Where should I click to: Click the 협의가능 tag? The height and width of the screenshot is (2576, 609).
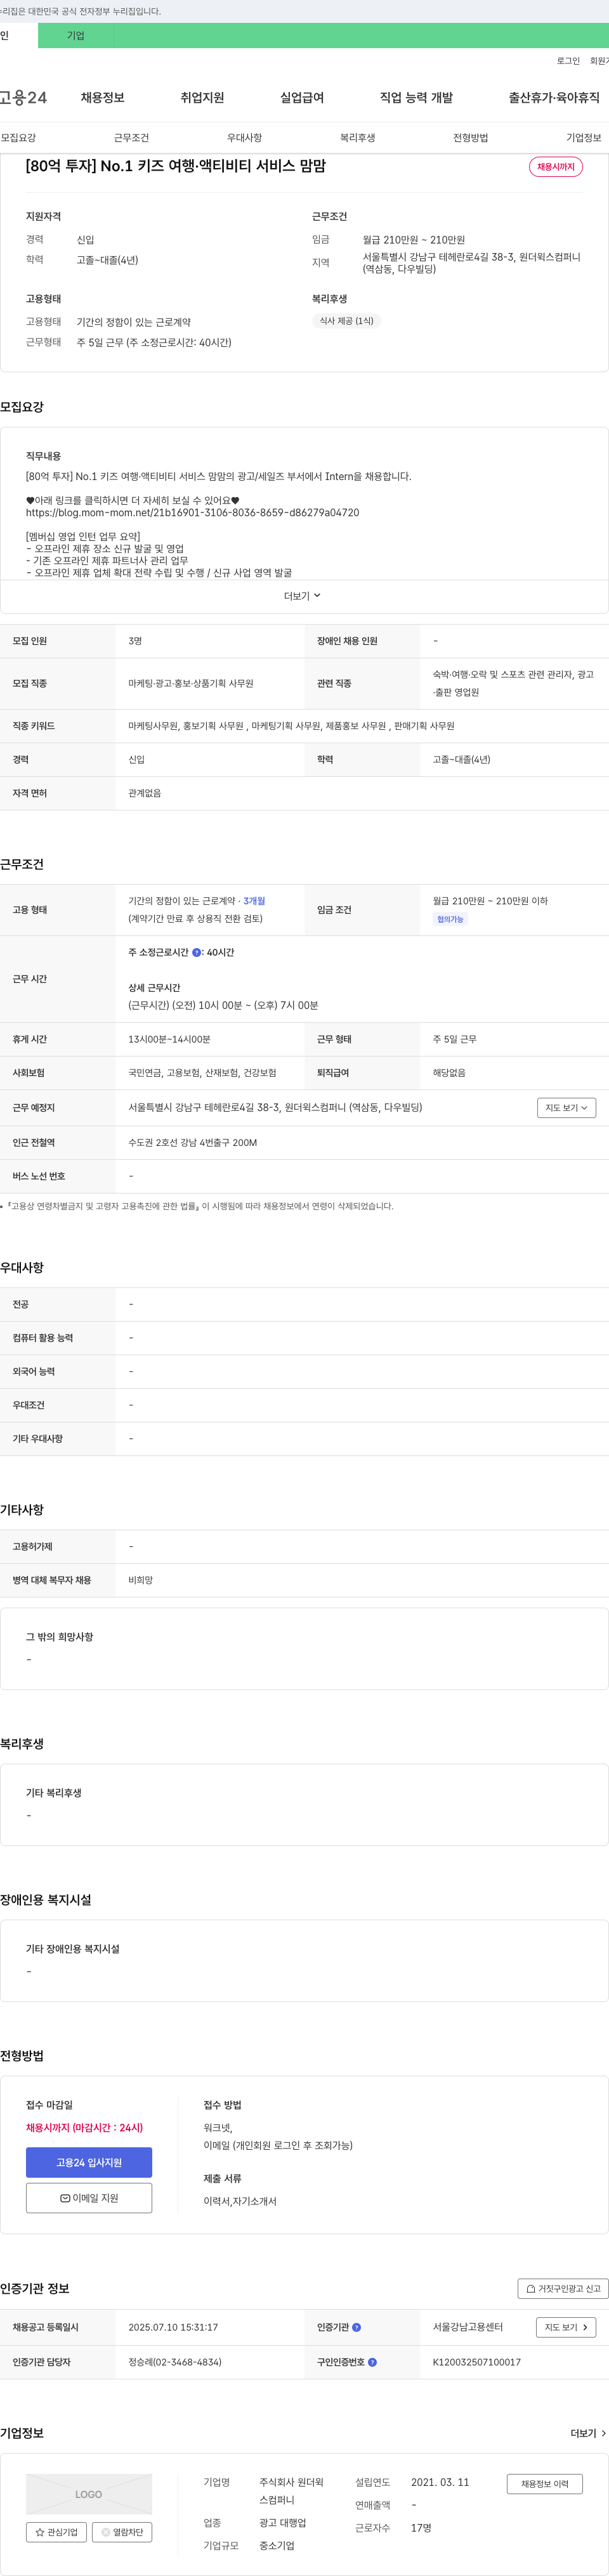450,919
